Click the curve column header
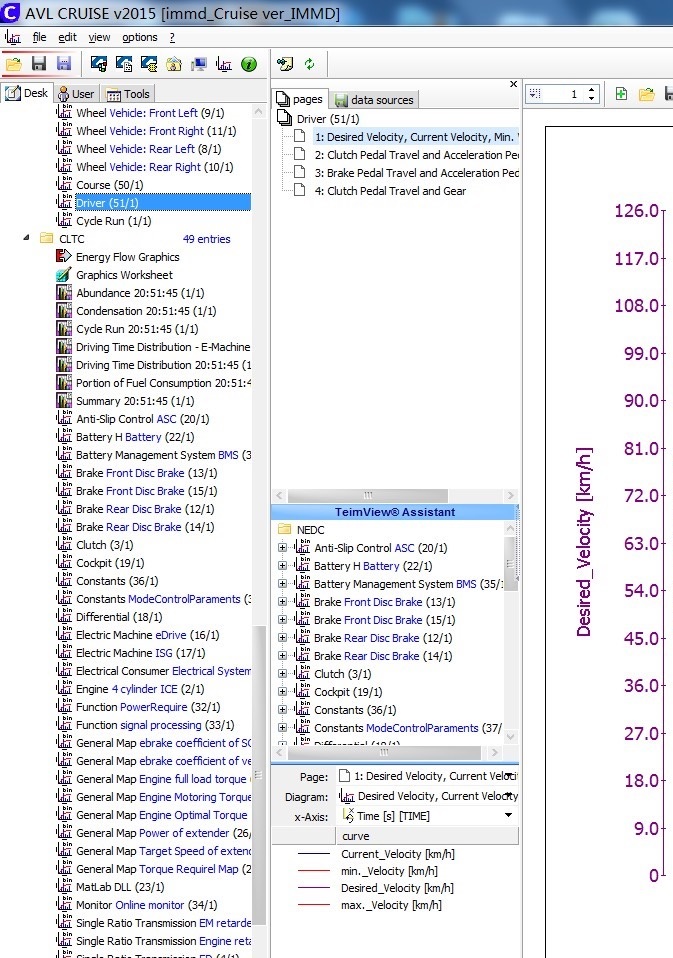Screen dimensions: 673x958 point(427,835)
